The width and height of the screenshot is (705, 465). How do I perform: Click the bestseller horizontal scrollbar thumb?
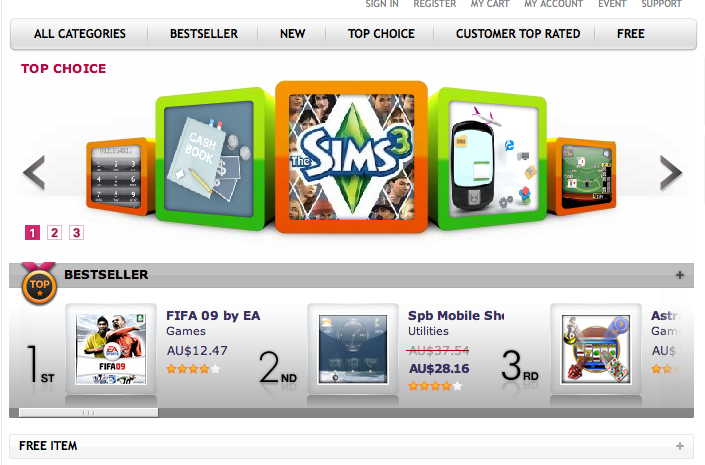pos(89,412)
